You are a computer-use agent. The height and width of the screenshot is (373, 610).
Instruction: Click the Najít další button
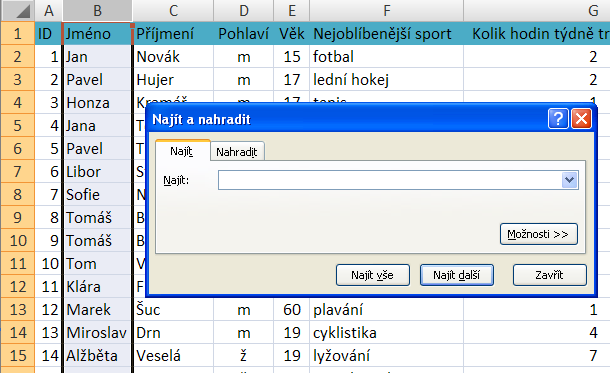[457, 275]
